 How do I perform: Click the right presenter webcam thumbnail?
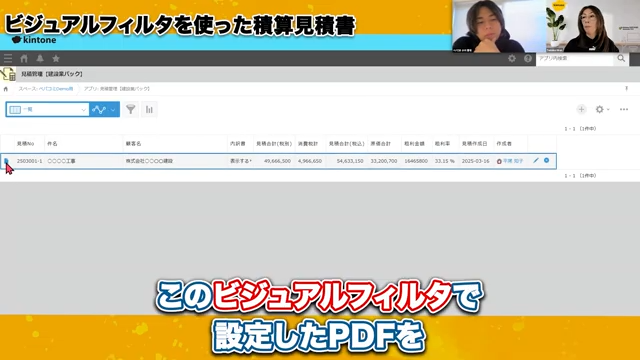tap(593, 26)
